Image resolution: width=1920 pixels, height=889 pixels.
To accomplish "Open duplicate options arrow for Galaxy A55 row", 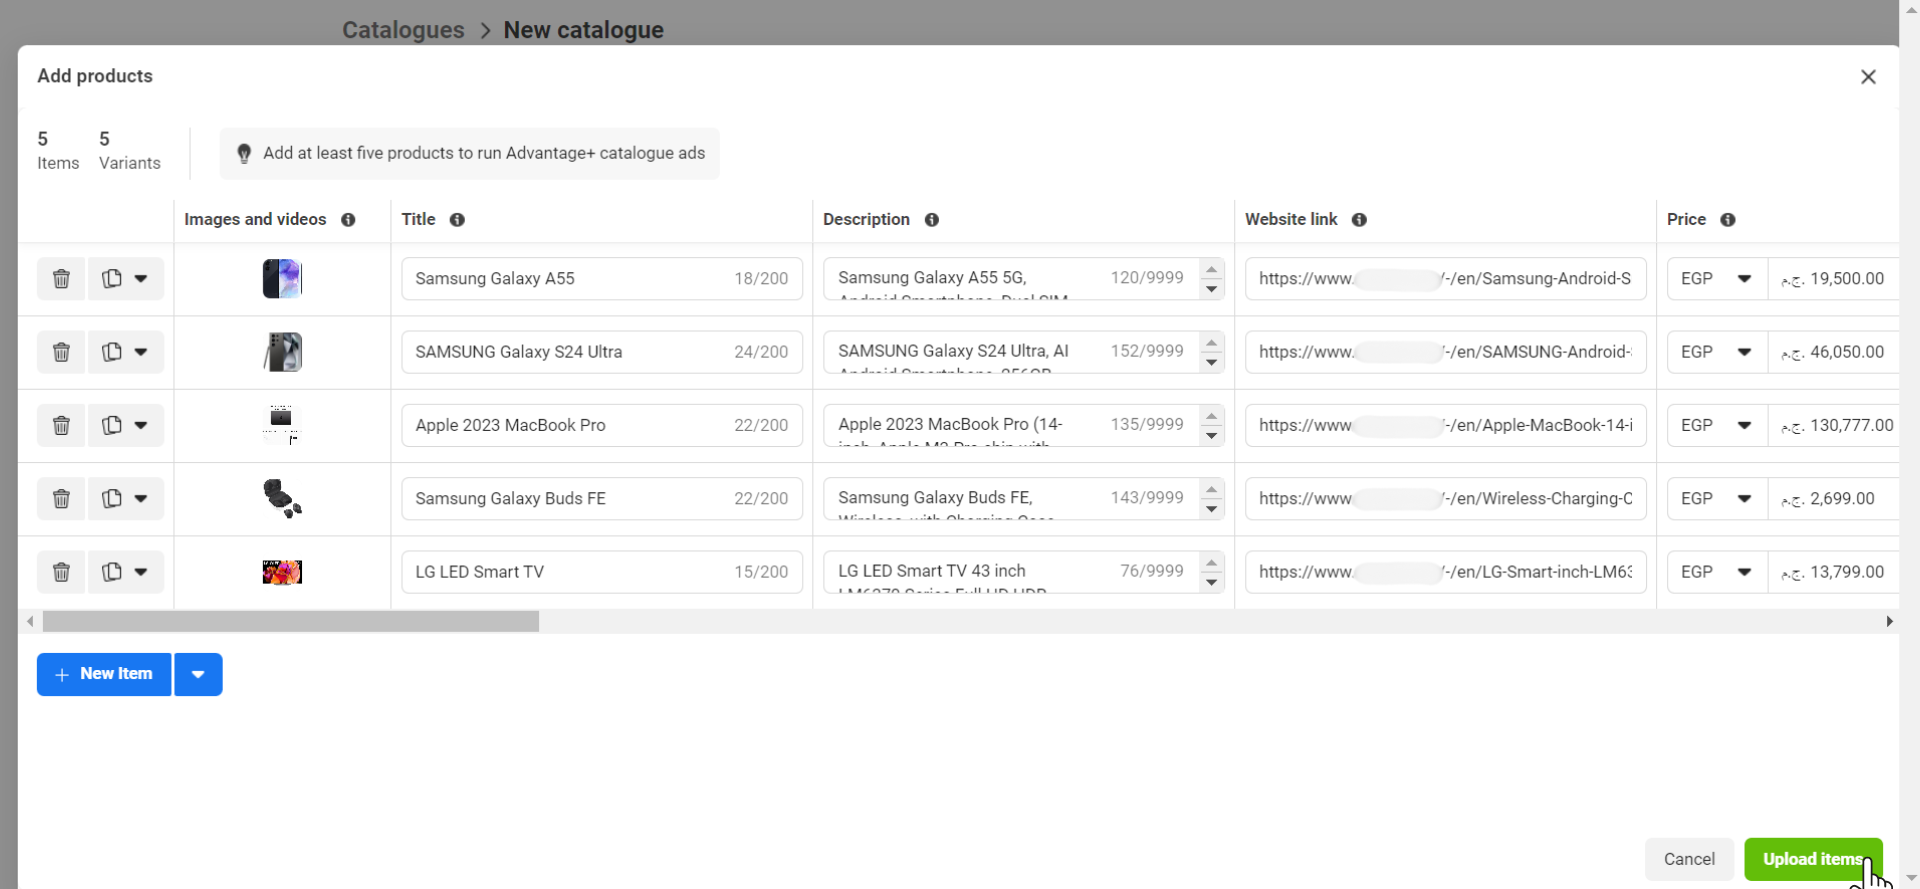I will (141, 279).
